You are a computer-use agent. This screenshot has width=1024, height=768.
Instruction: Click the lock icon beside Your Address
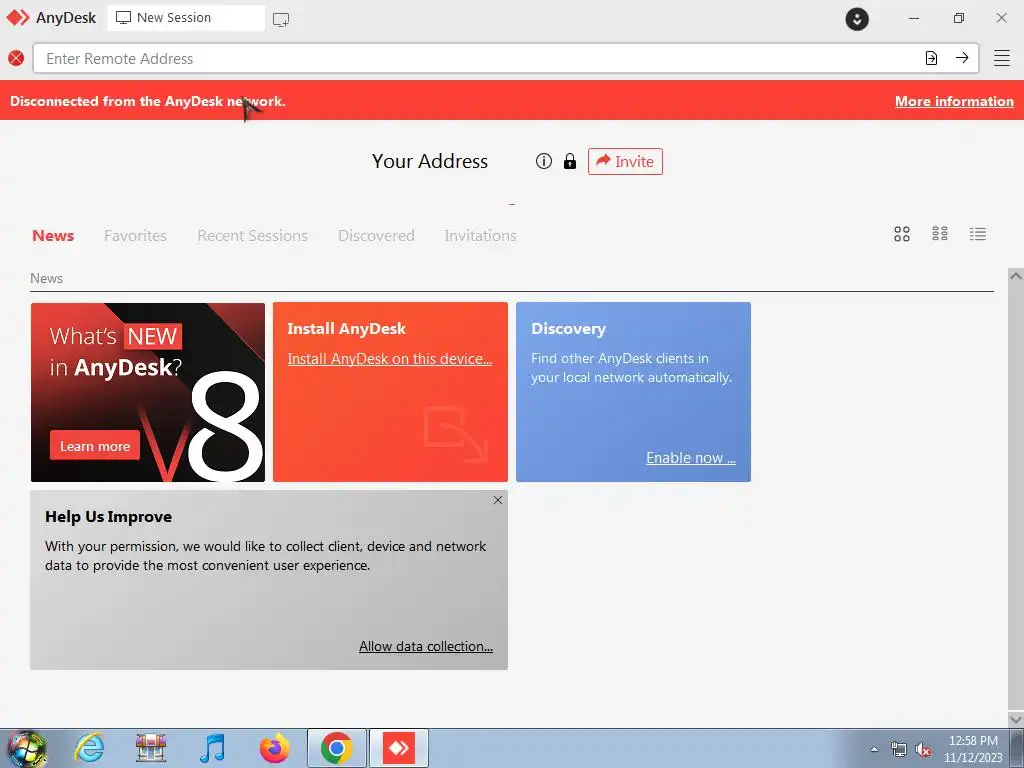[570, 161]
